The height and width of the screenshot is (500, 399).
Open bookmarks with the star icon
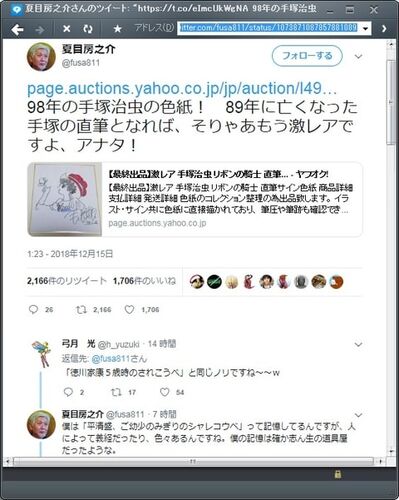[117, 29]
